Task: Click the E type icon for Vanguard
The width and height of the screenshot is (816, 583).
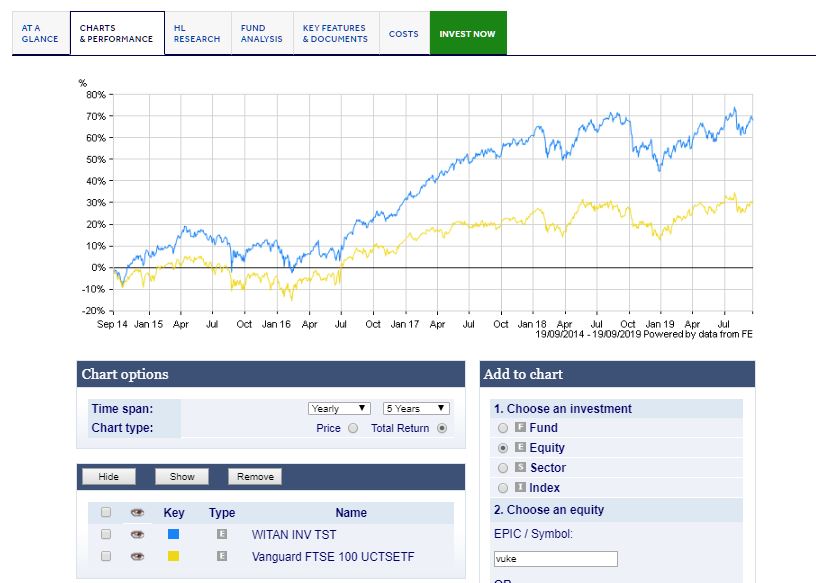Action: coord(222,556)
